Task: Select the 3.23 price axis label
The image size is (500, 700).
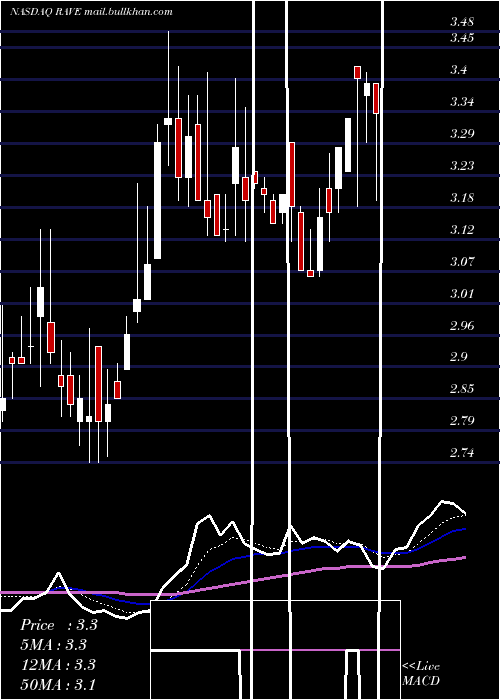Action: pyautogui.click(x=462, y=166)
